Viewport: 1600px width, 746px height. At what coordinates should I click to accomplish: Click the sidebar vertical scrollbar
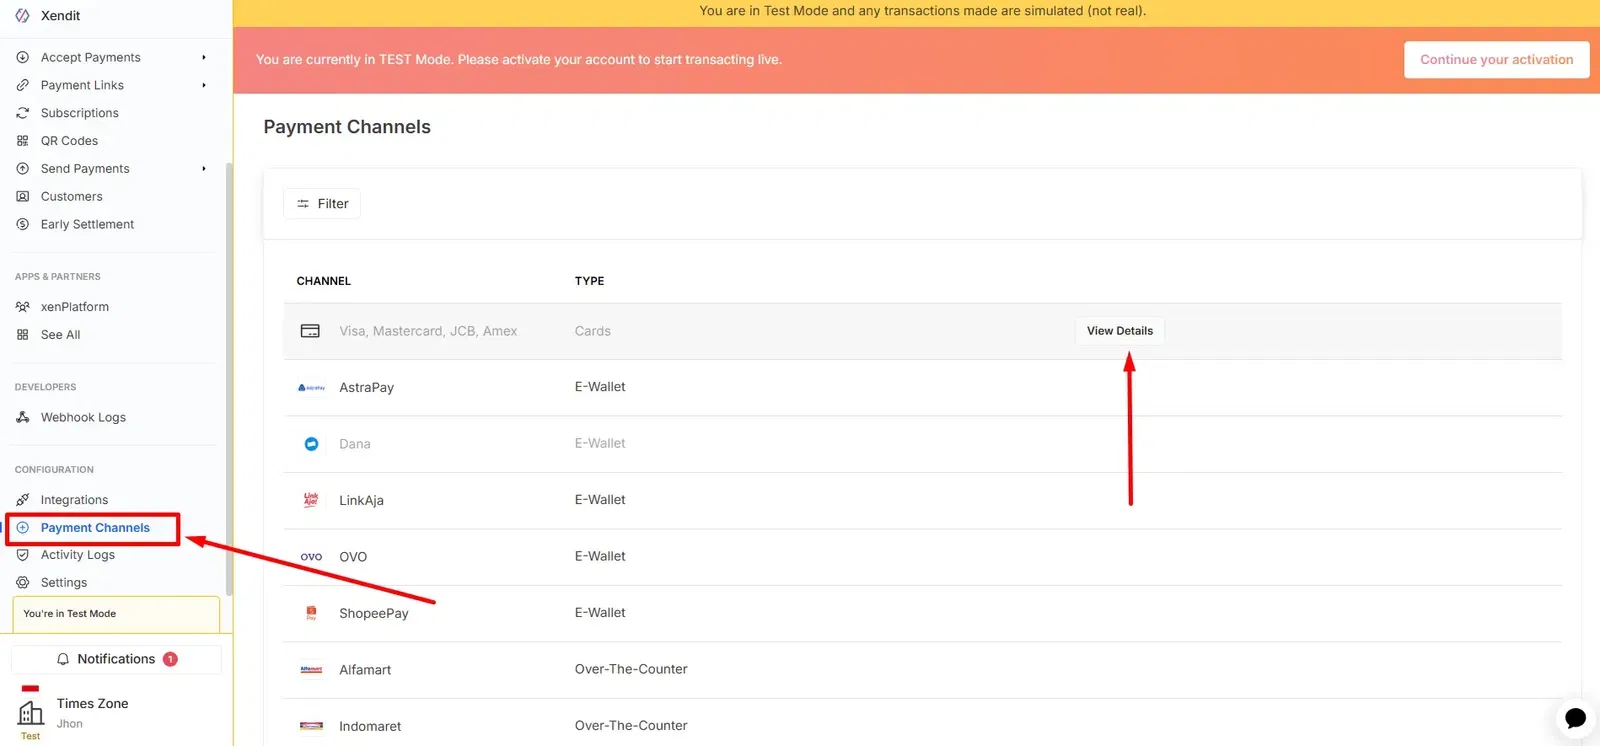[229, 380]
